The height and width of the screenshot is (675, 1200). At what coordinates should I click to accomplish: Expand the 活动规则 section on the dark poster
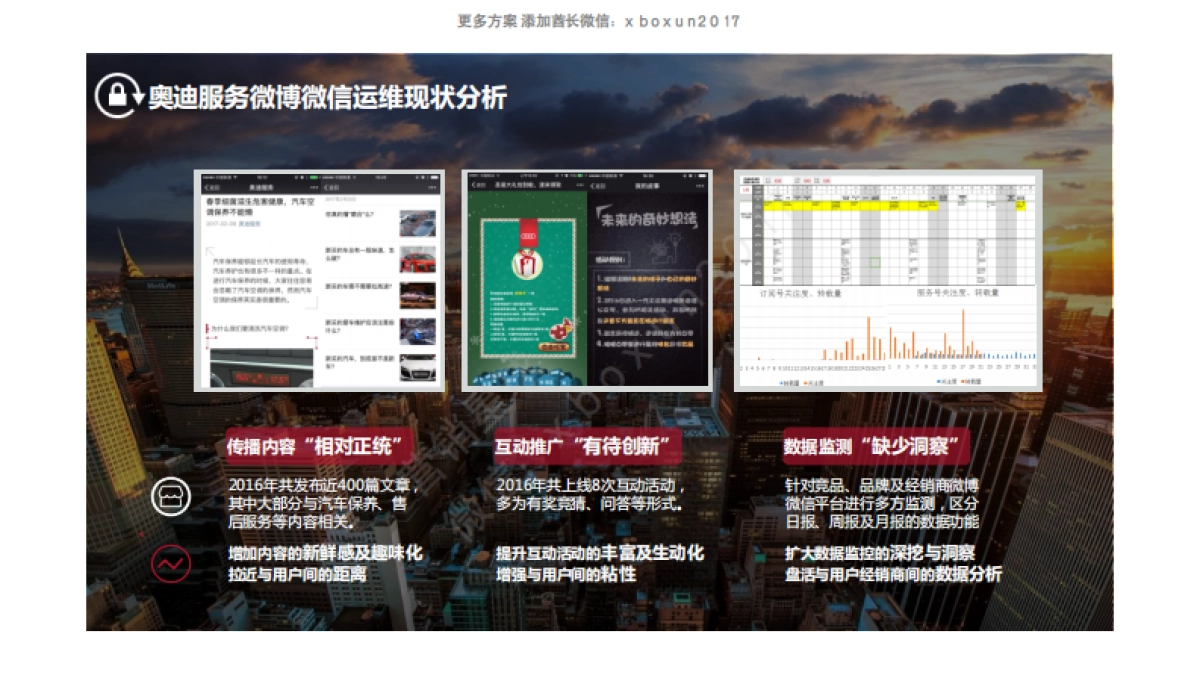611,260
